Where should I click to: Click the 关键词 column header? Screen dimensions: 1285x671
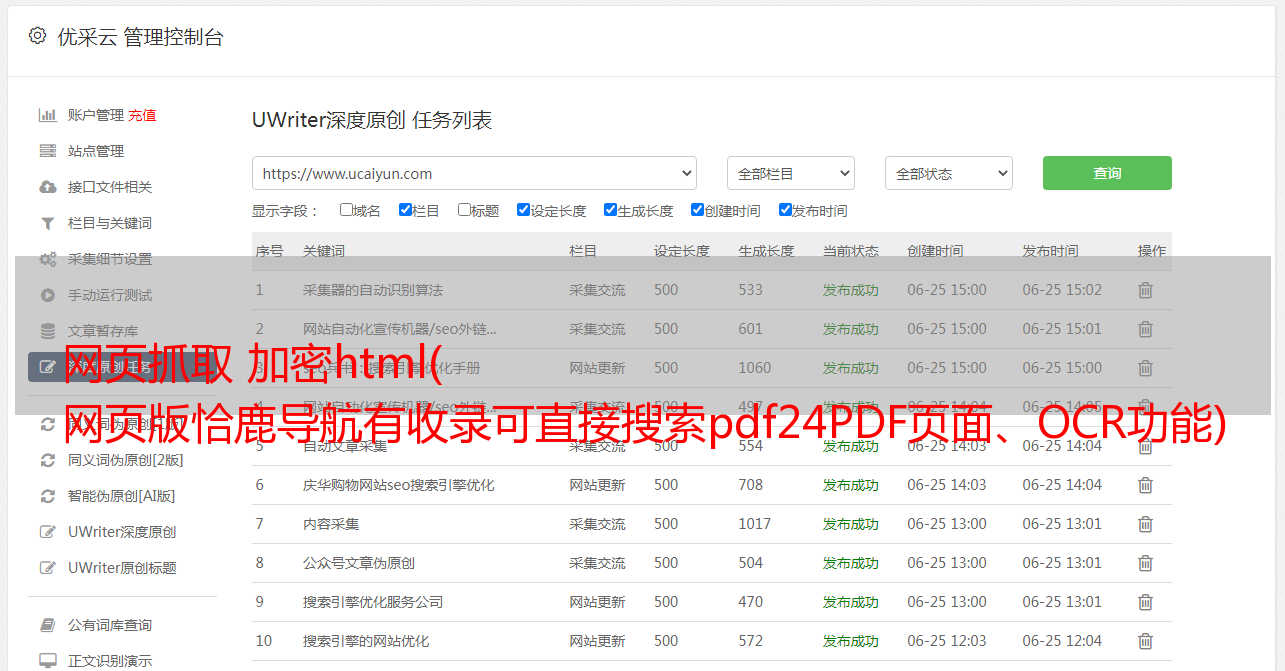[x=324, y=251]
